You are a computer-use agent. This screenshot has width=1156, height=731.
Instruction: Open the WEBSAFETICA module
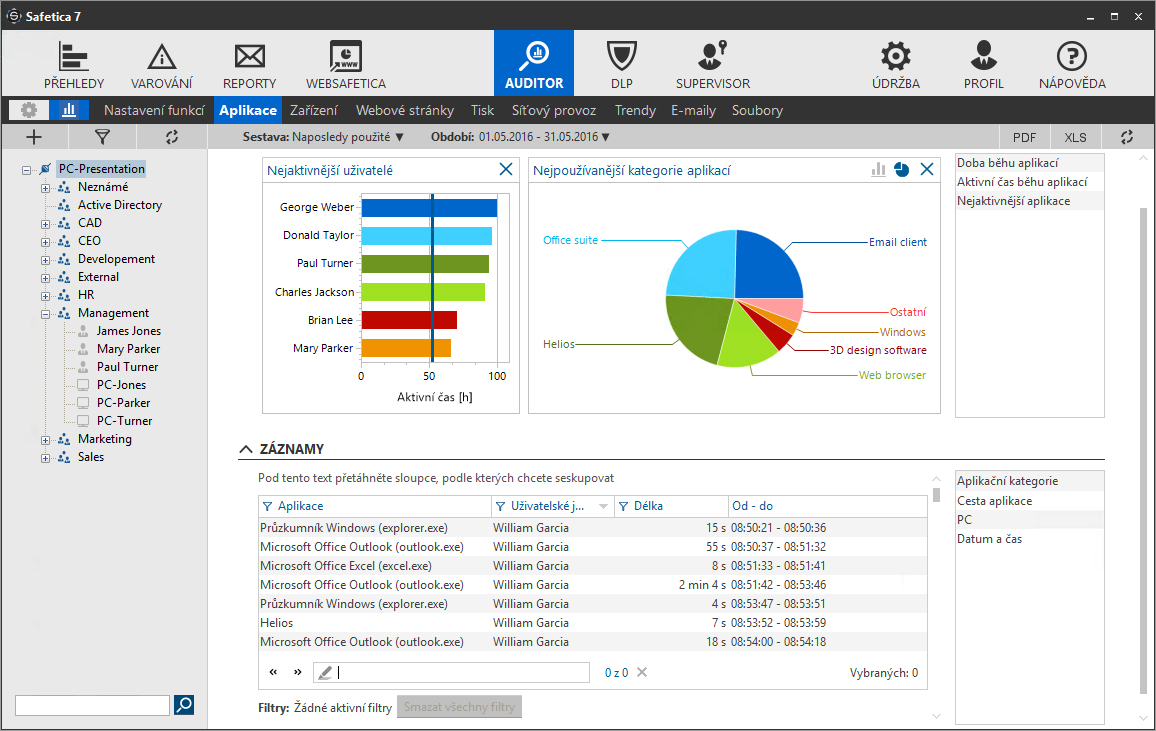coord(346,65)
